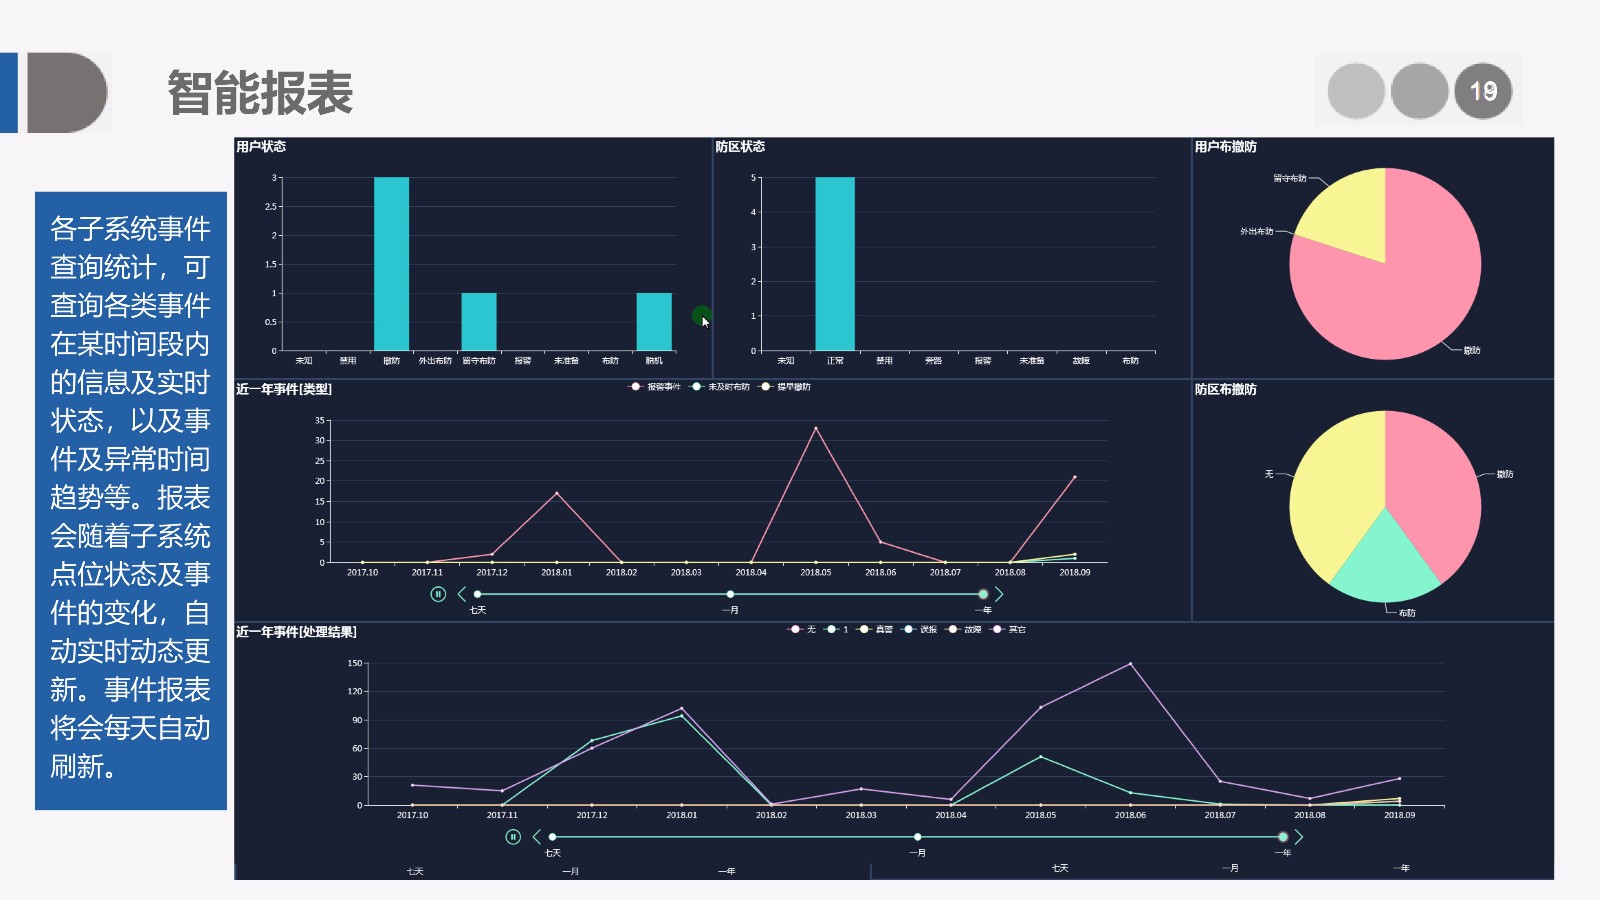
Task: Select 七天 point on event-type timeline
Action: pyautogui.click(x=478, y=594)
